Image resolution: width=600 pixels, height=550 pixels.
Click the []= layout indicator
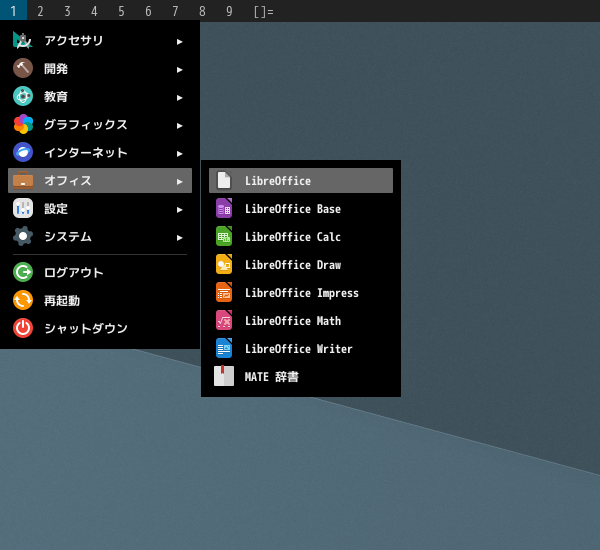[x=263, y=11]
